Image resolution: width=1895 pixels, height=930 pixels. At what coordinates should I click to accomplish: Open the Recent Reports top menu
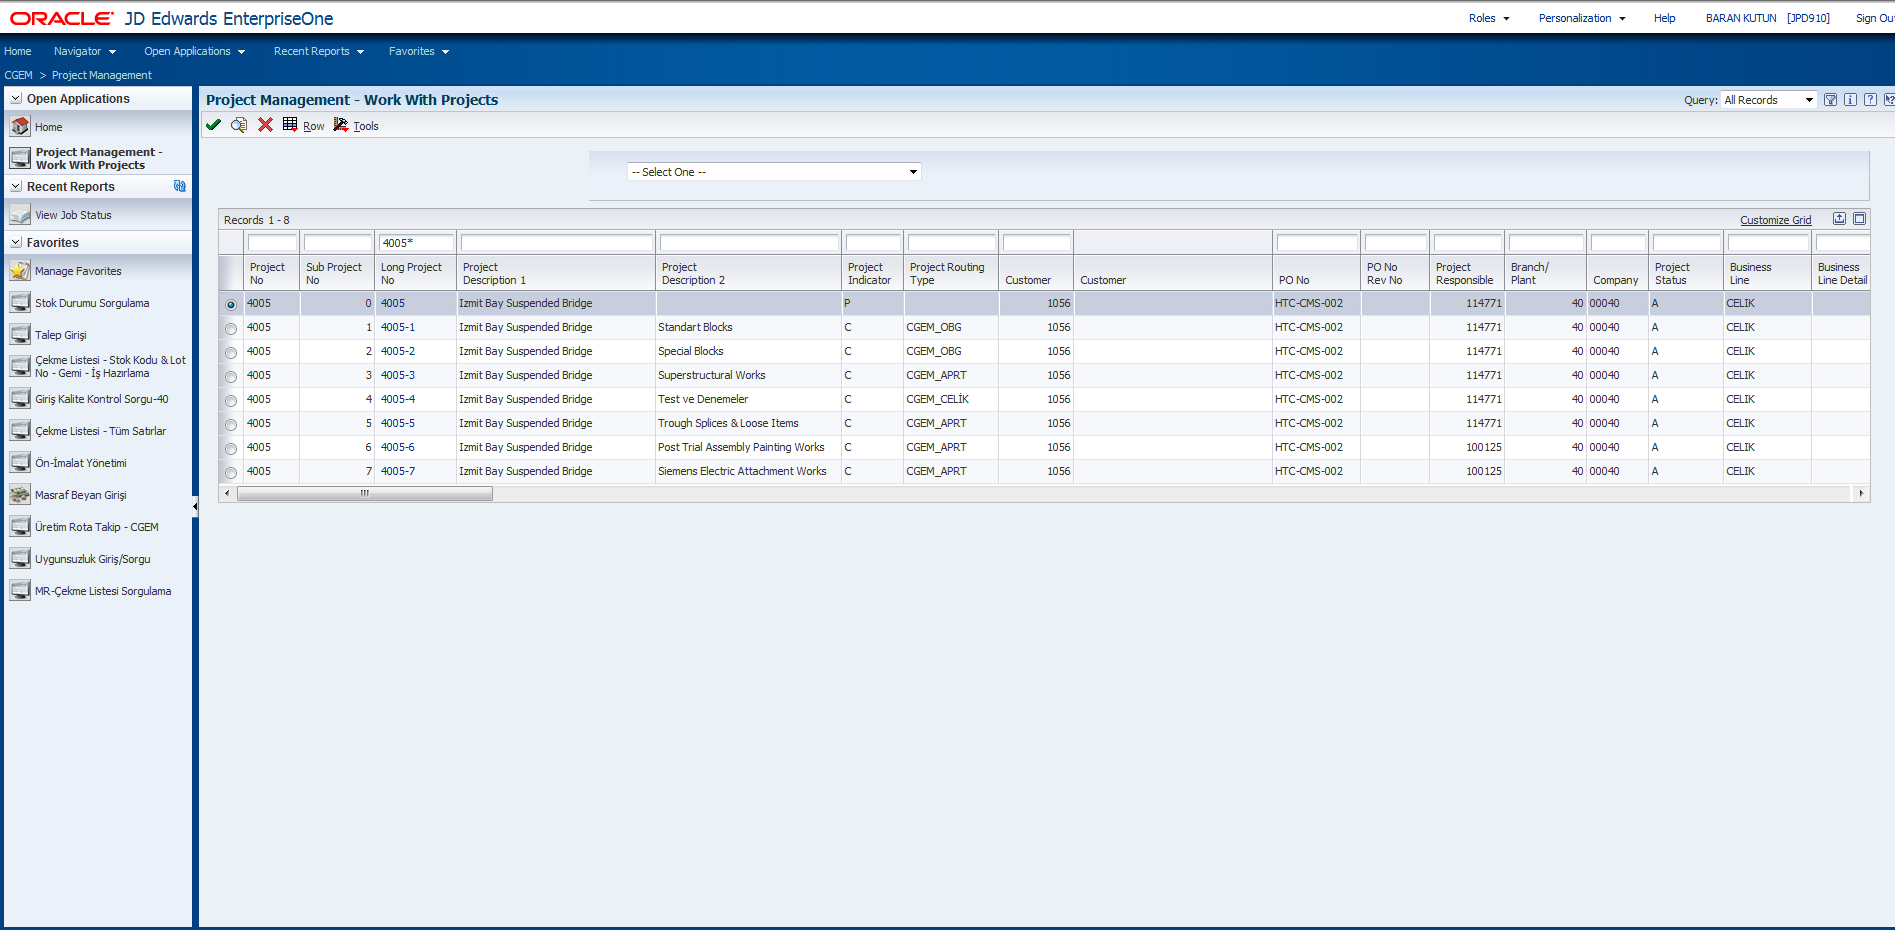[x=319, y=51]
